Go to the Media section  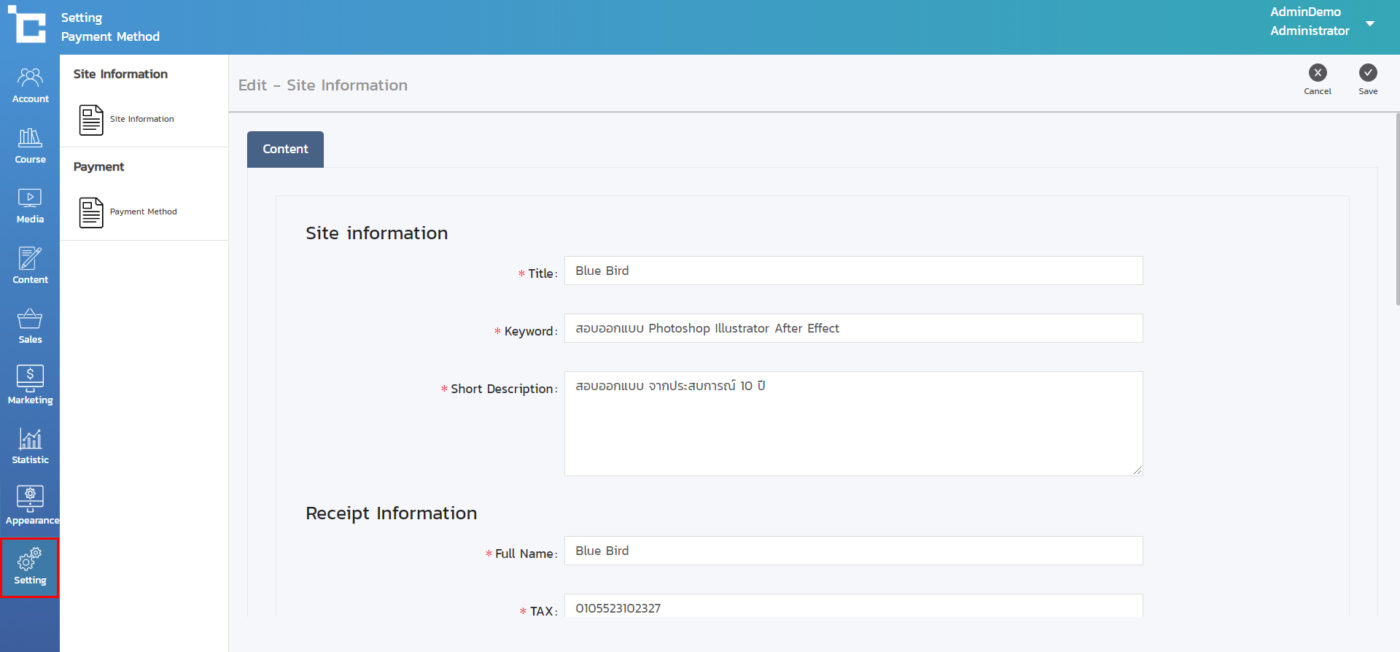pyautogui.click(x=30, y=204)
